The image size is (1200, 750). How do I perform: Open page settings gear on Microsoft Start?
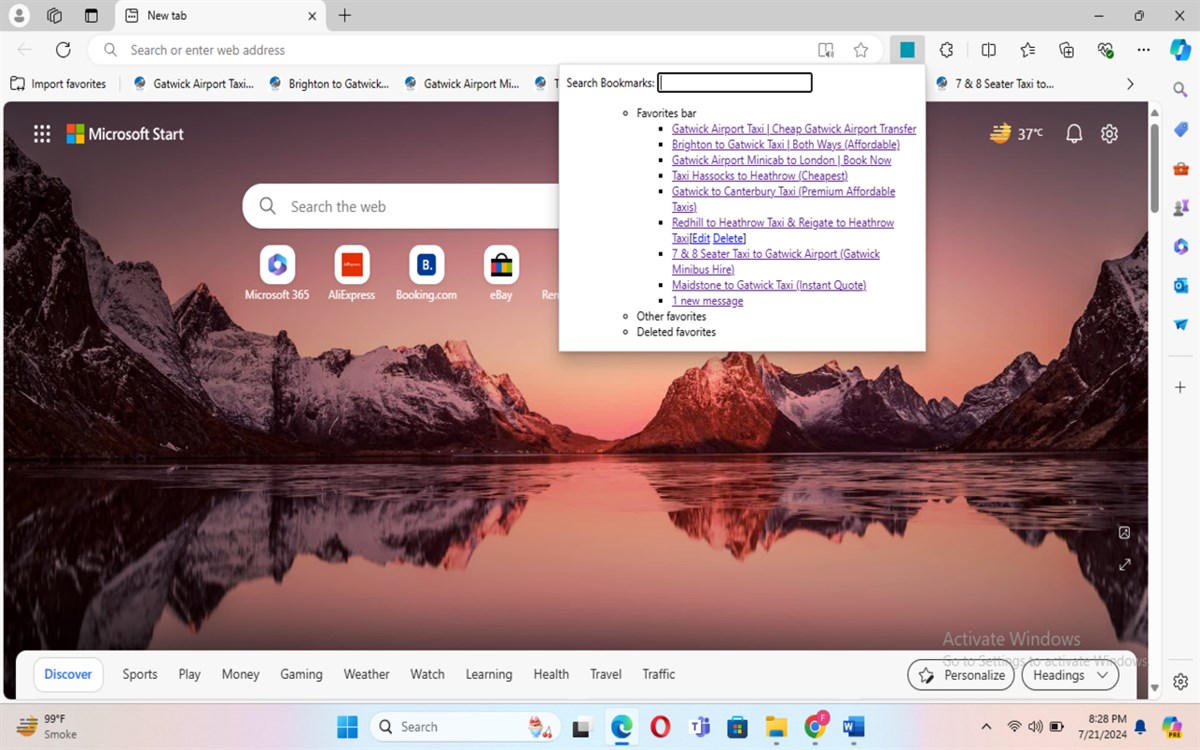(x=1109, y=134)
